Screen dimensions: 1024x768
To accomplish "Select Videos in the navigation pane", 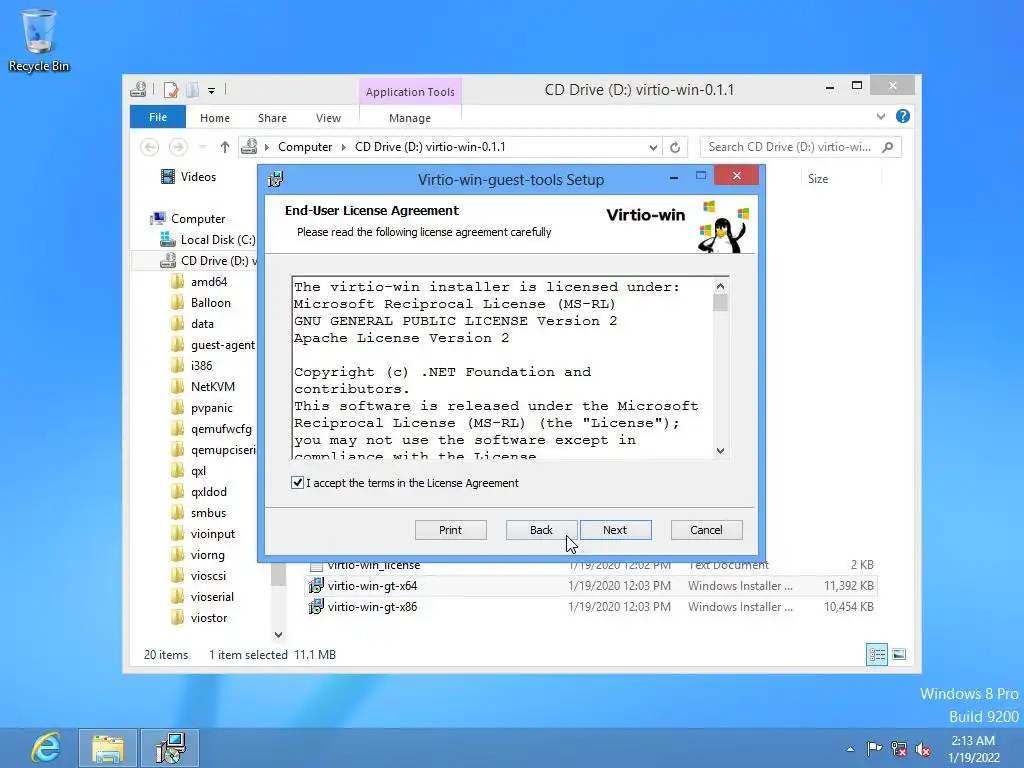I will pyautogui.click(x=189, y=177).
